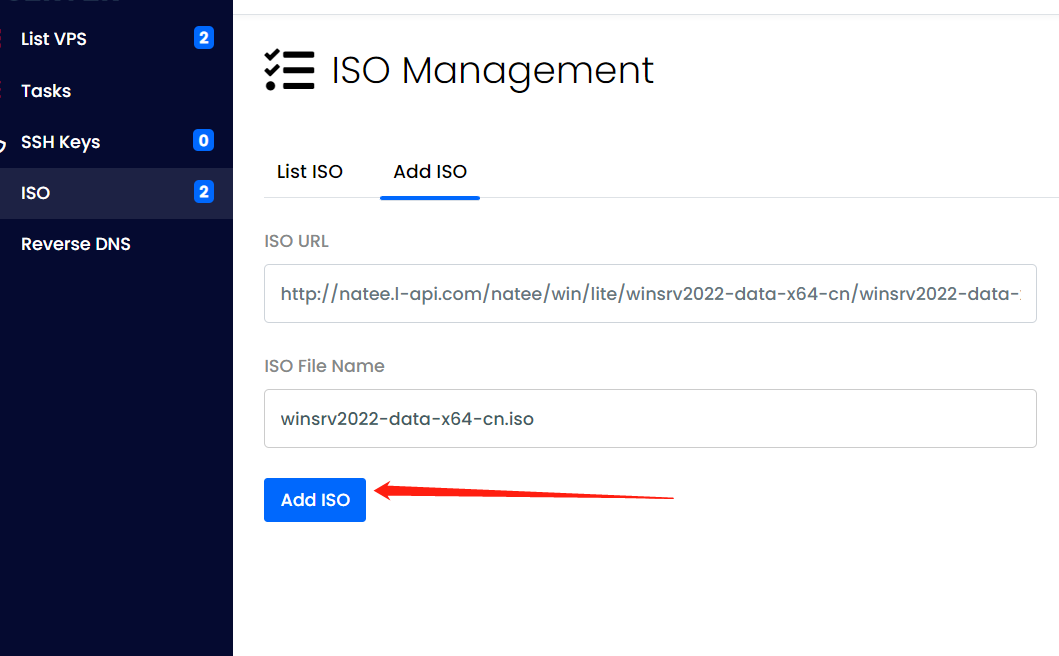Select the Add ISO tab
This screenshot has height=656, width=1059.
430,172
